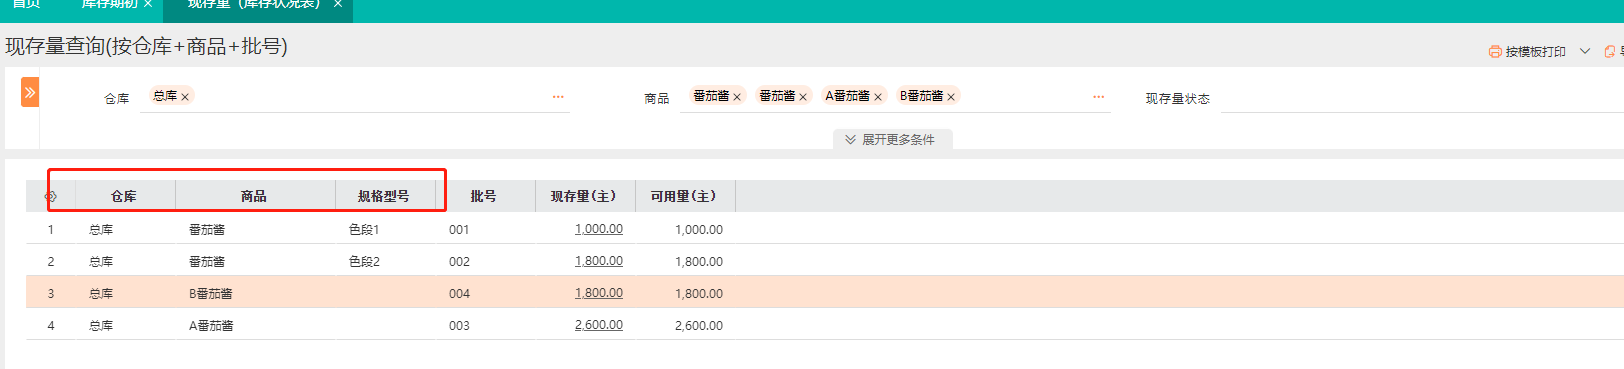Click the 现存量状态 input field
The height and width of the screenshot is (369, 1624).
tap(1422, 98)
